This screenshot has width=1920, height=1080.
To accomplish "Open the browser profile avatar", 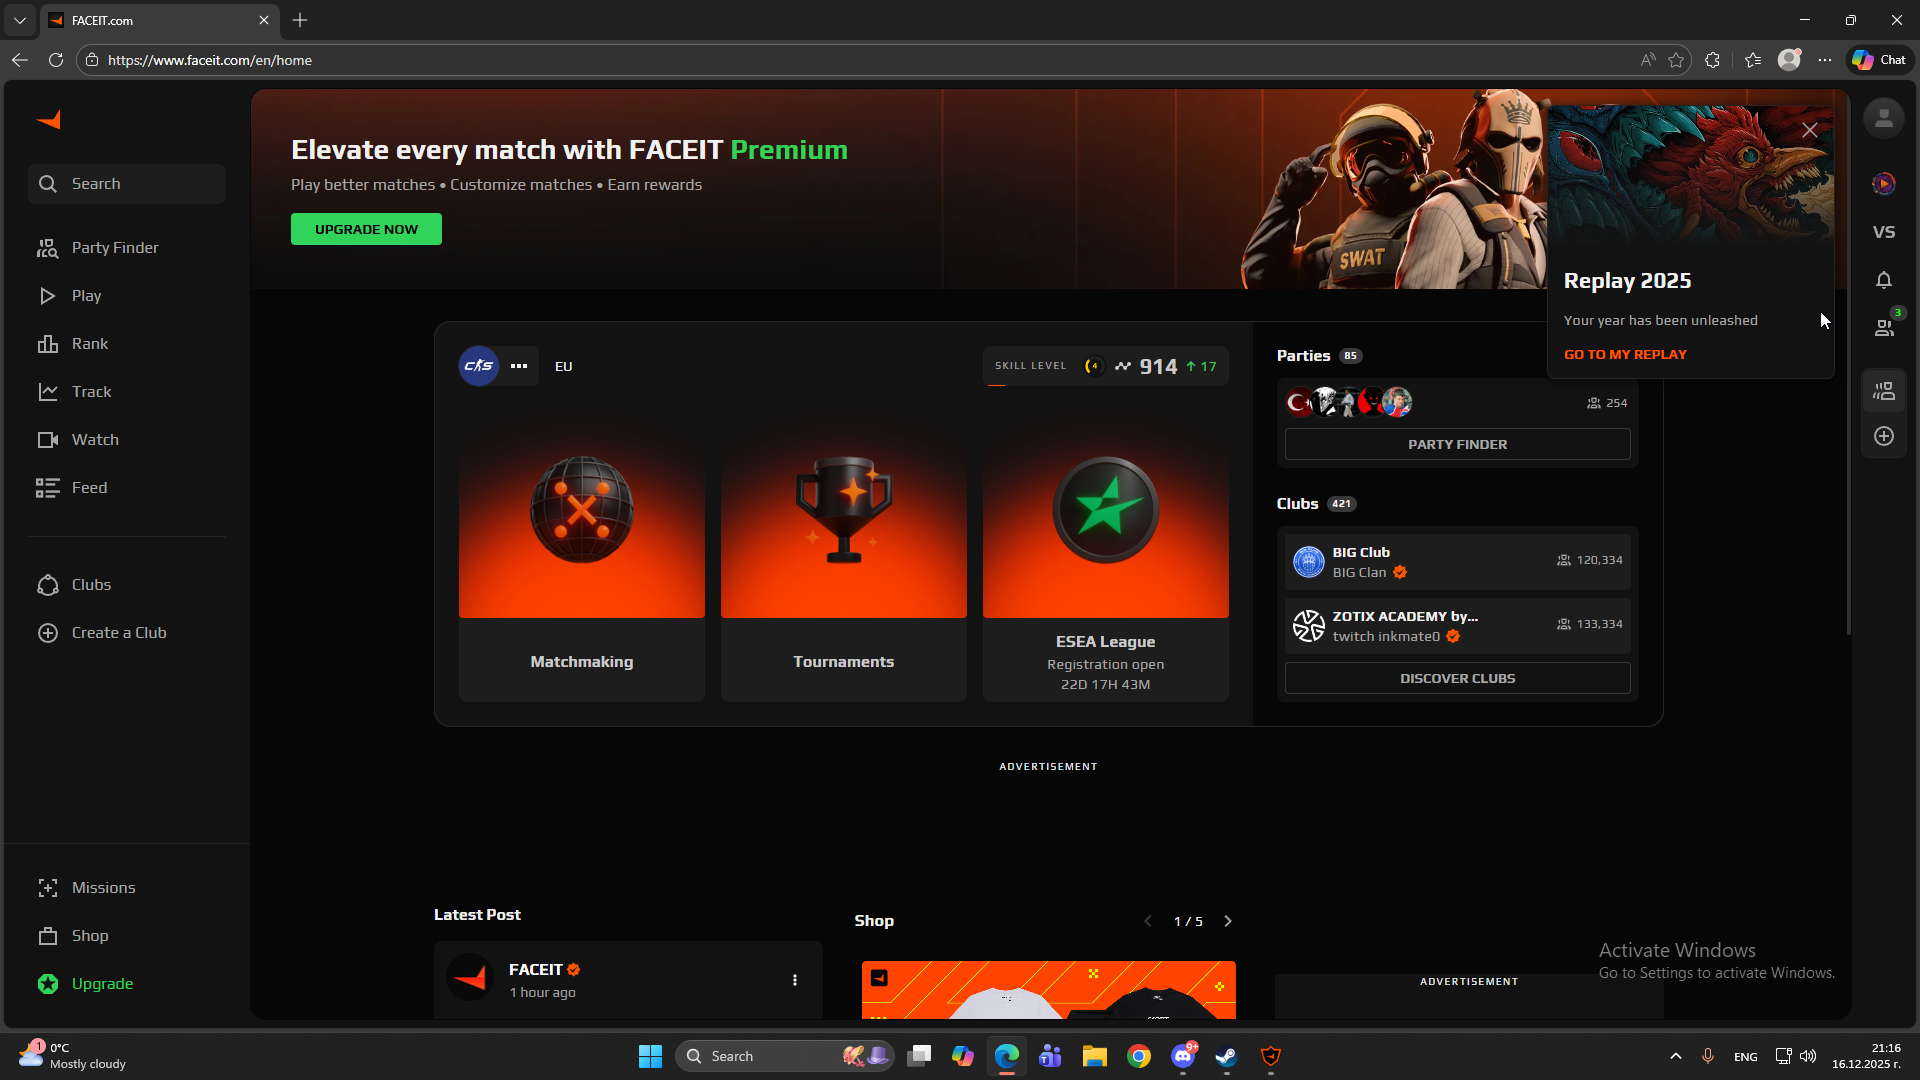I will pos(1789,60).
